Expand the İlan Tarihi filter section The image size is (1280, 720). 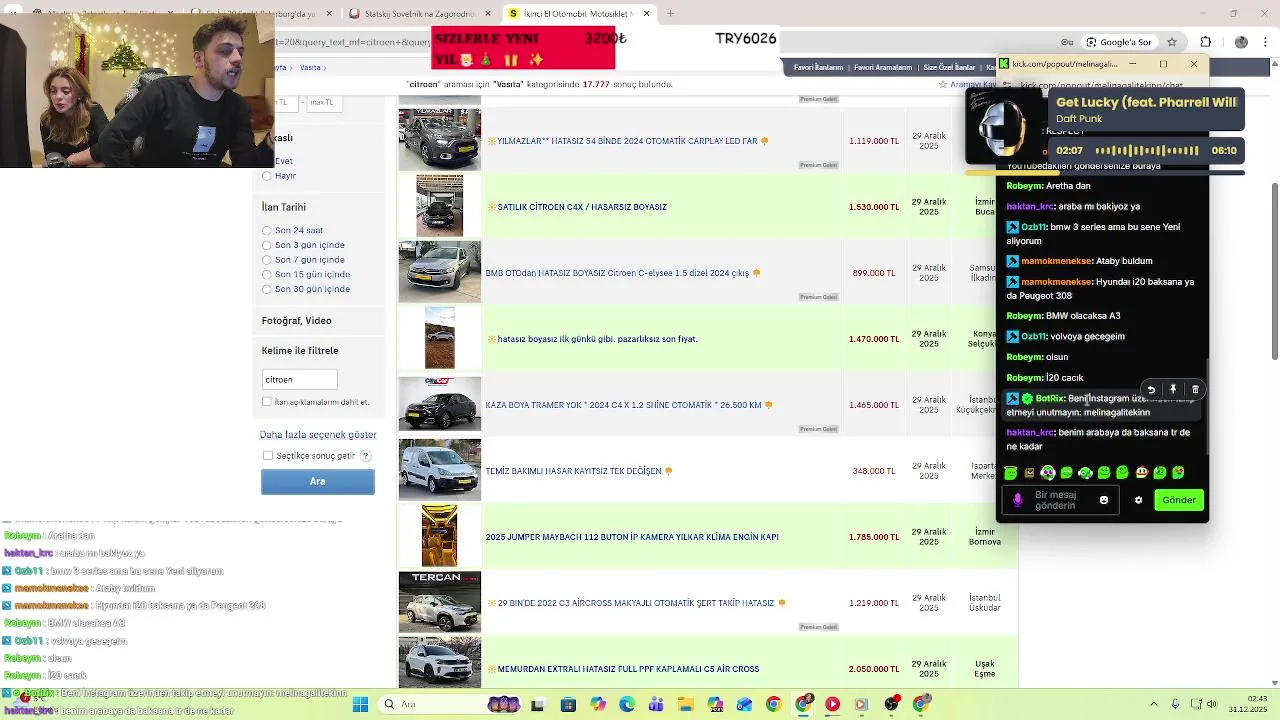pyautogui.click(x=284, y=207)
